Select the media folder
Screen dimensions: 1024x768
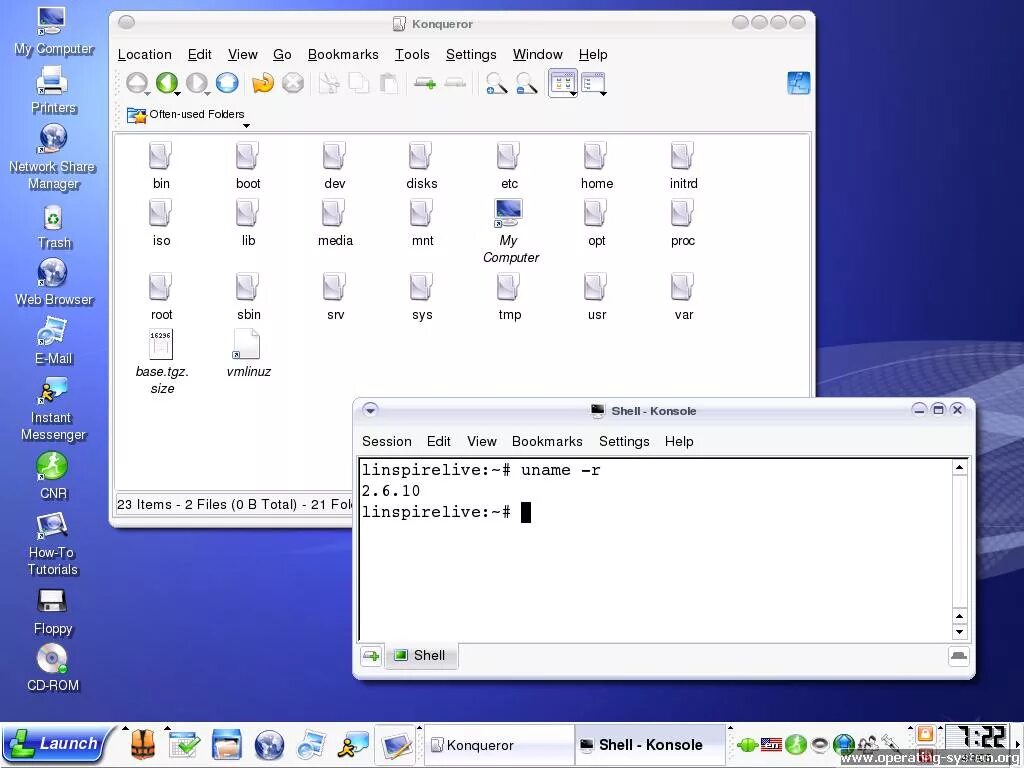[335, 223]
